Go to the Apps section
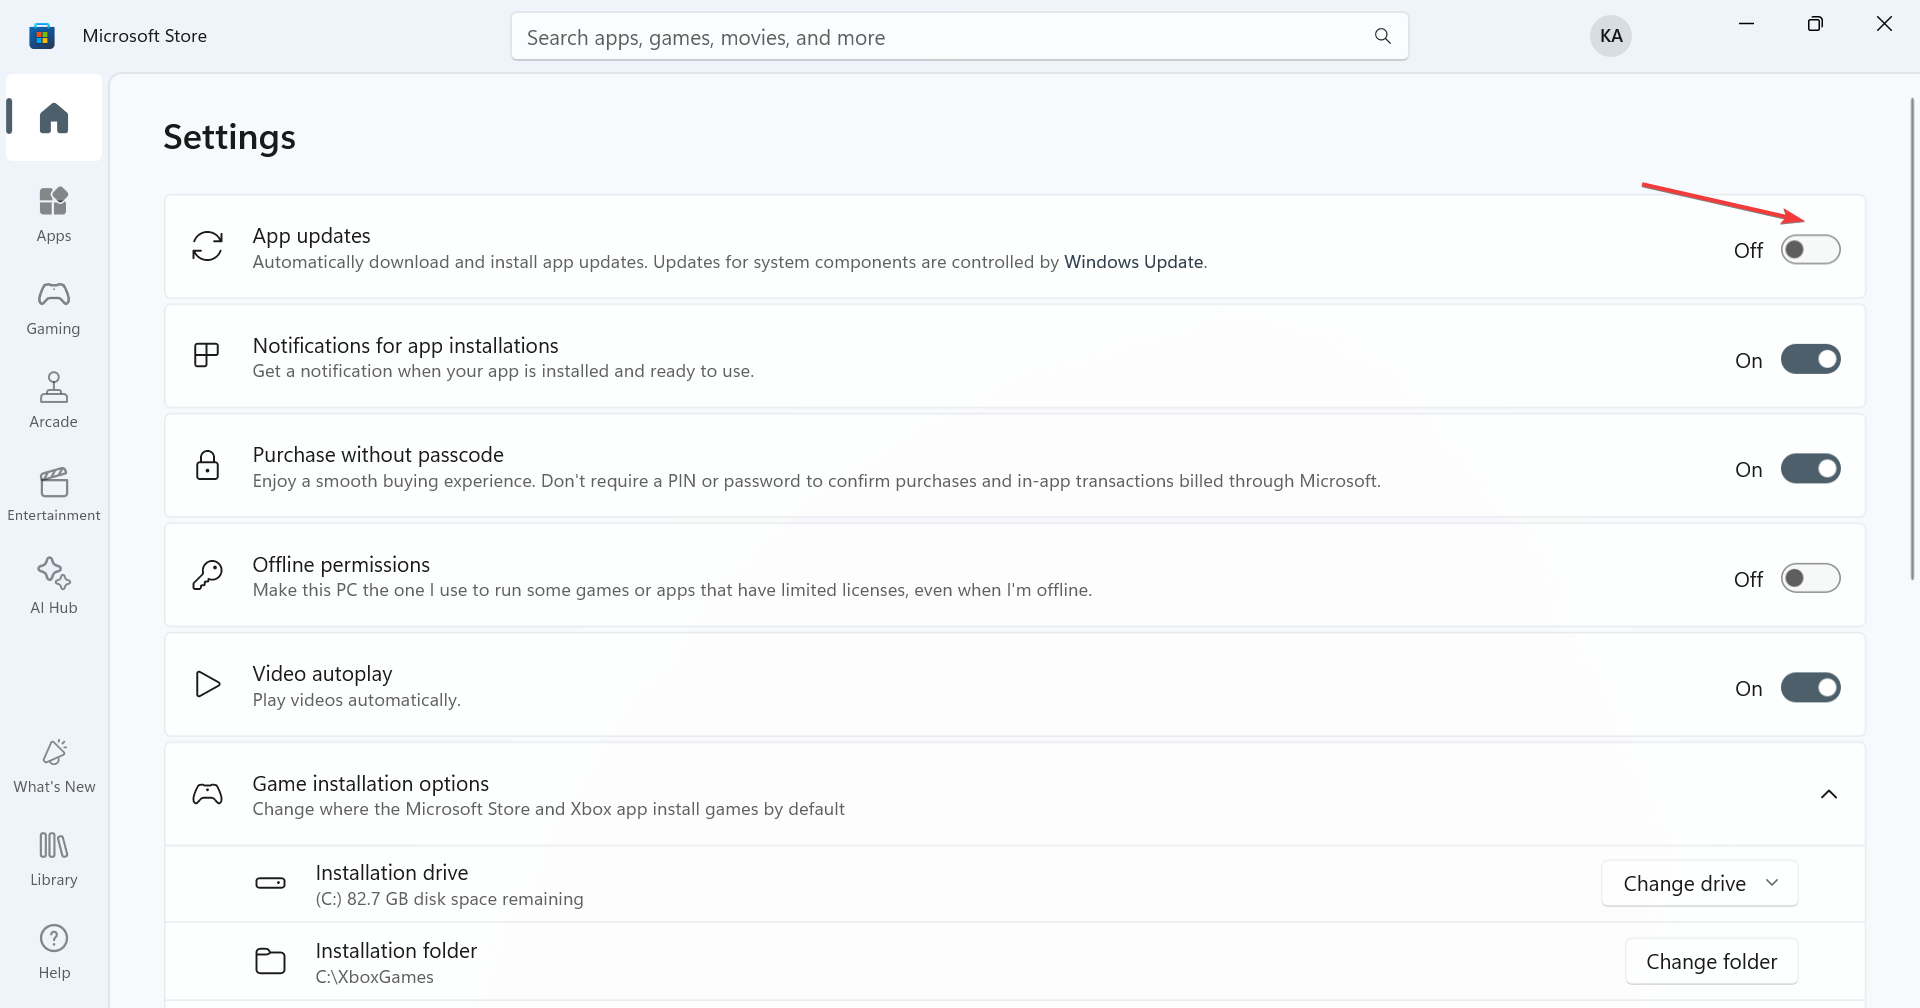This screenshot has height=1008, width=1920. pos(54,213)
